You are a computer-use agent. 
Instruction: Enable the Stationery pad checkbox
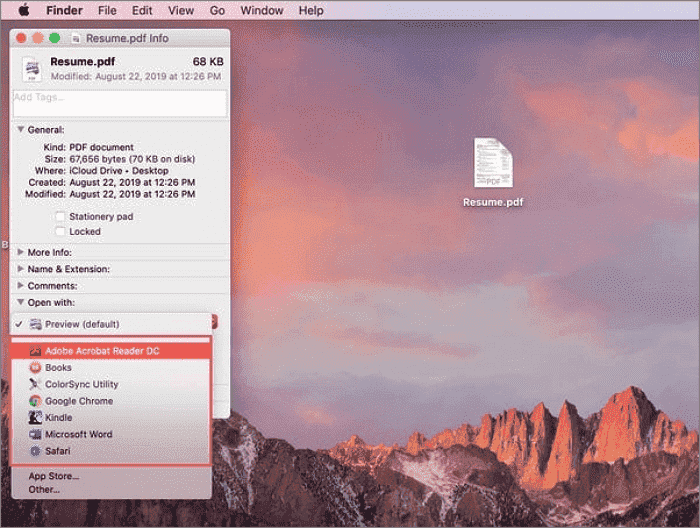click(60, 216)
